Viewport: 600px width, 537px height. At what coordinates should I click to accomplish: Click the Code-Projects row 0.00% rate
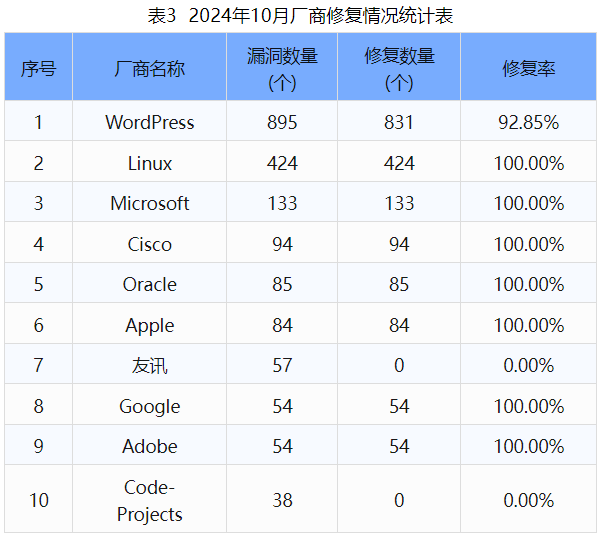click(528, 500)
